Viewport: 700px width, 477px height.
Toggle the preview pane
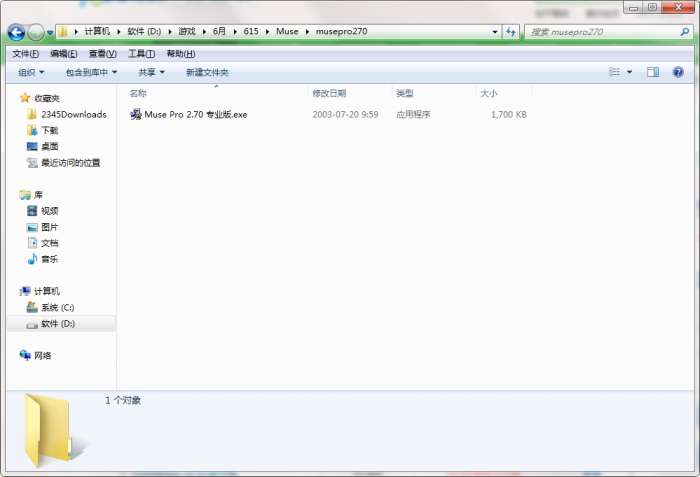(x=653, y=72)
